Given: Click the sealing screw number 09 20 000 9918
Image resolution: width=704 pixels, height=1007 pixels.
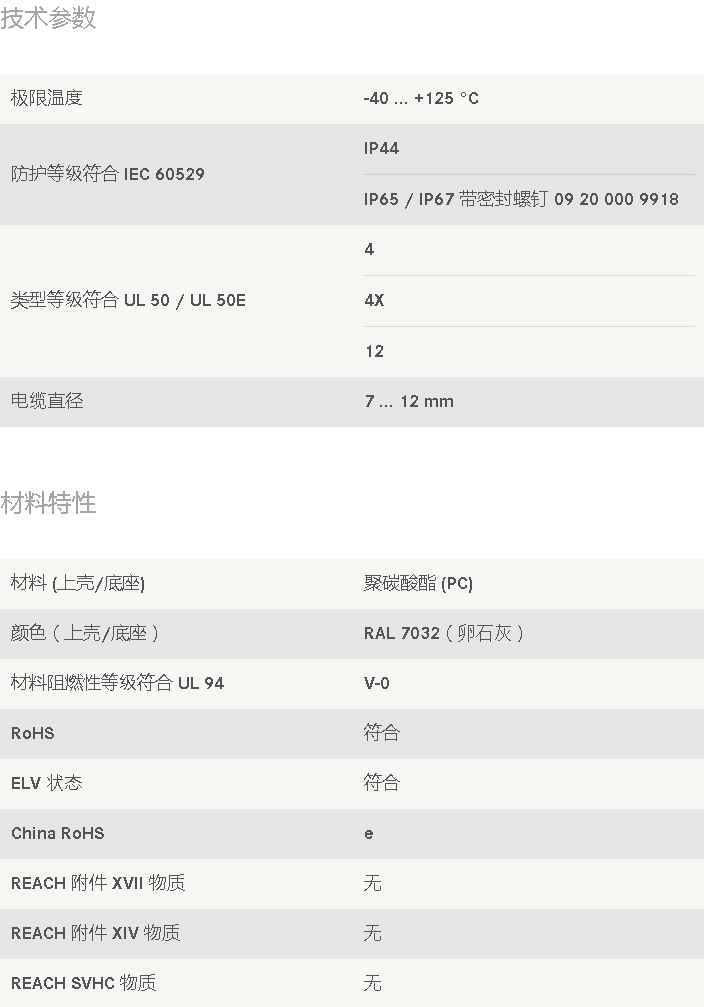Looking at the screenshot, I should point(616,199).
